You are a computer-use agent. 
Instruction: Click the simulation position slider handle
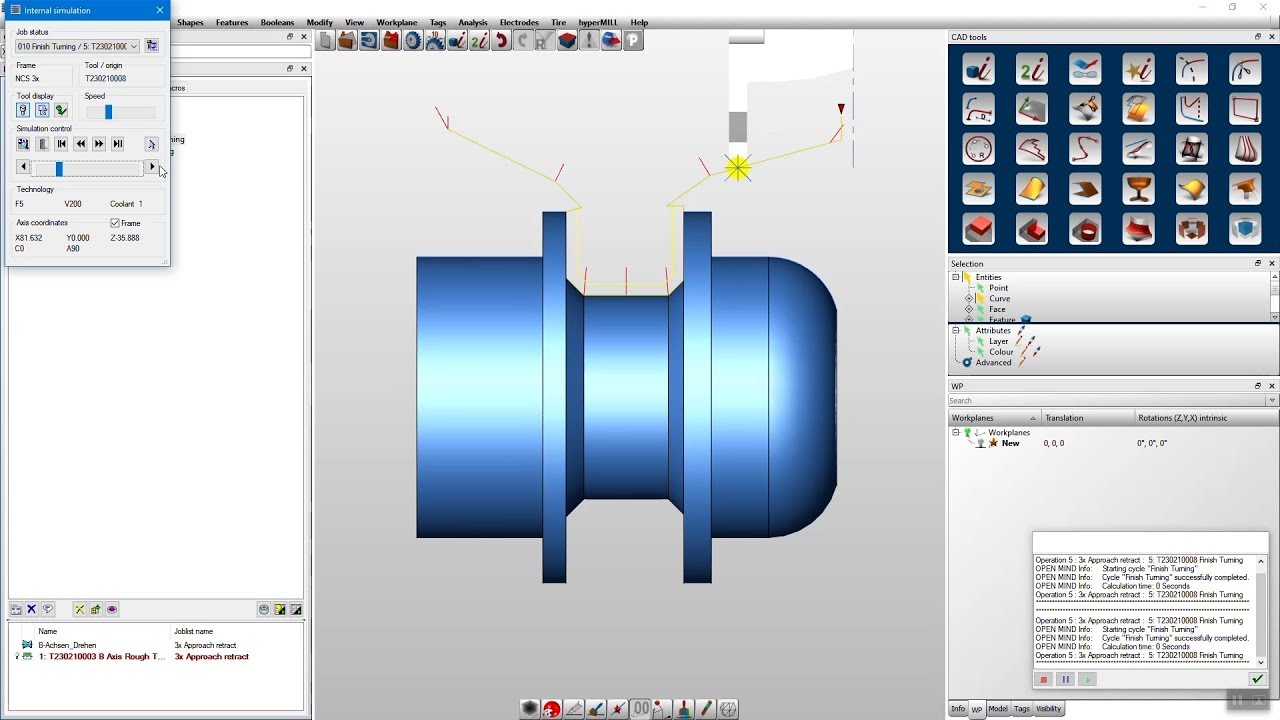point(59,169)
